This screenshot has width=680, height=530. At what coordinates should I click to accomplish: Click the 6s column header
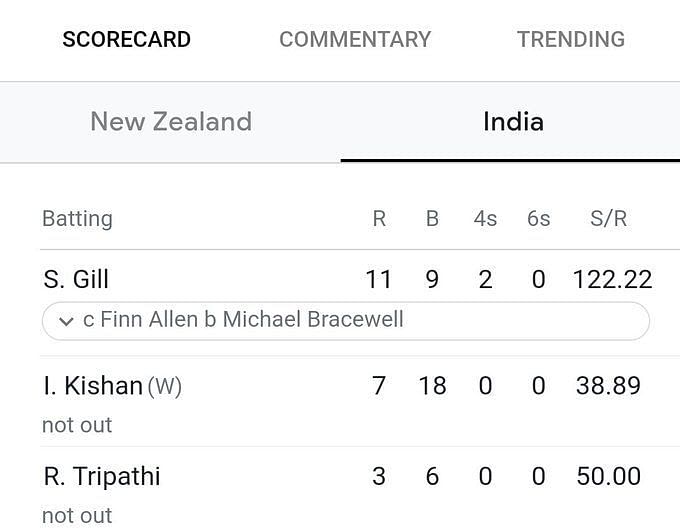(x=539, y=219)
